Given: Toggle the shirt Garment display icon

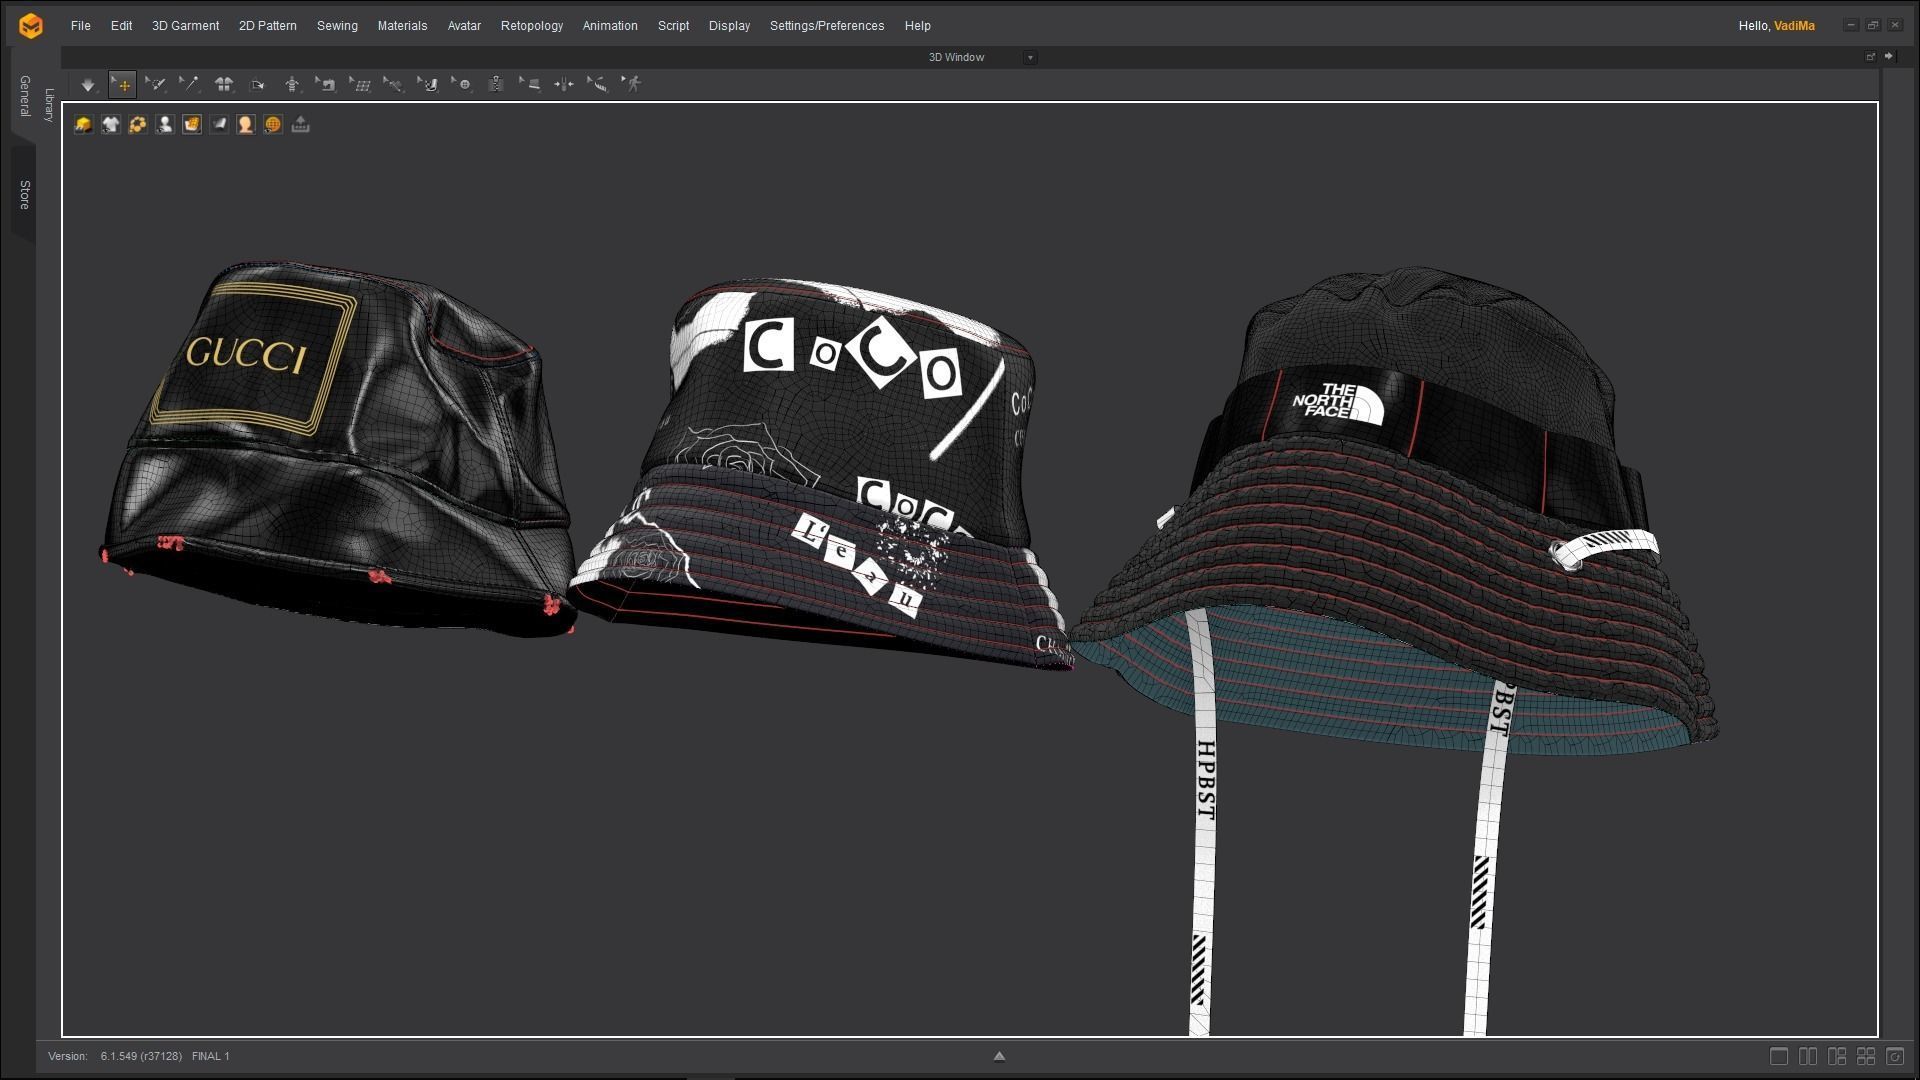Looking at the screenshot, I should [110, 124].
